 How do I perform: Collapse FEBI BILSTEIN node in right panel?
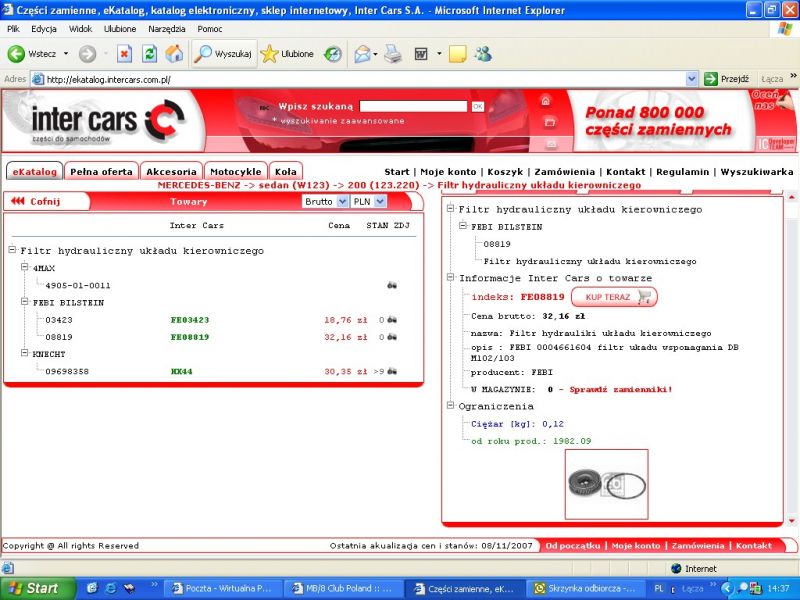pyautogui.click(x=463, y=226)
